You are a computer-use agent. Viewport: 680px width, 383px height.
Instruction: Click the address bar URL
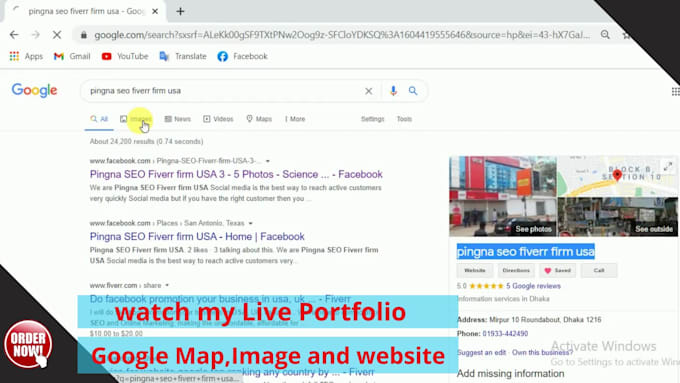(x=342, y=35)
